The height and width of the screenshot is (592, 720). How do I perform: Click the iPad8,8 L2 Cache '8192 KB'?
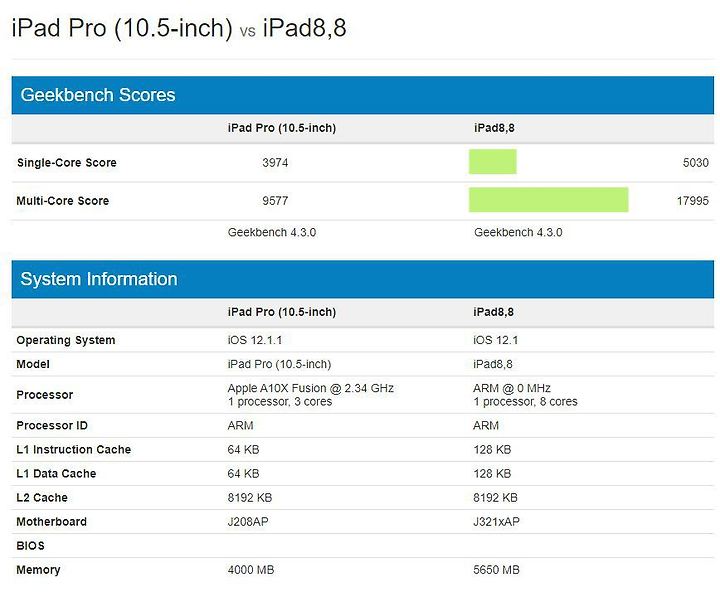(x=495, y=498)
